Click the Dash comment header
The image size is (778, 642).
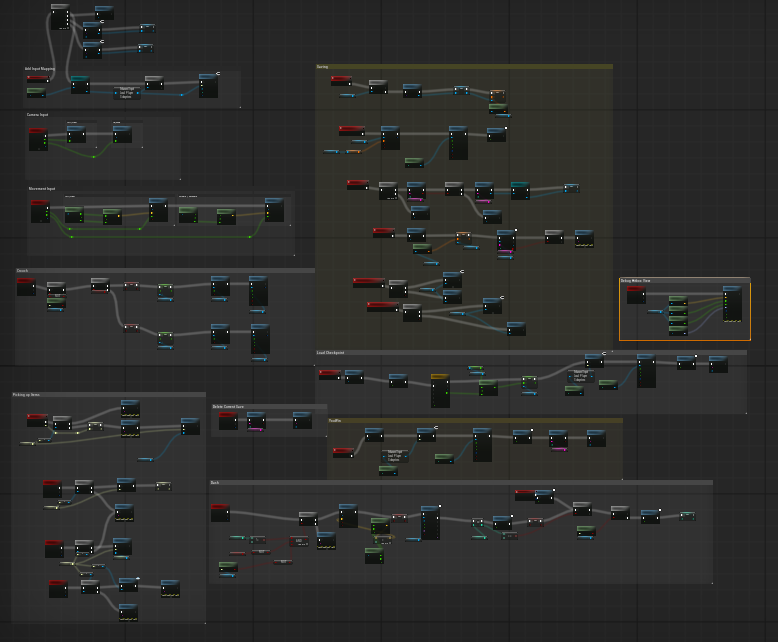(x=461, y=482)
